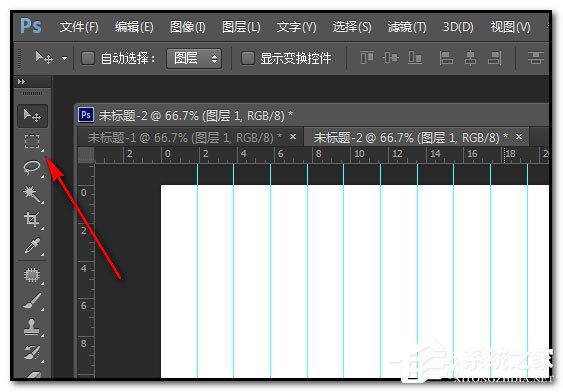
Task: Click Align Bottom Edges icon
Action: (x=415, y=57)
